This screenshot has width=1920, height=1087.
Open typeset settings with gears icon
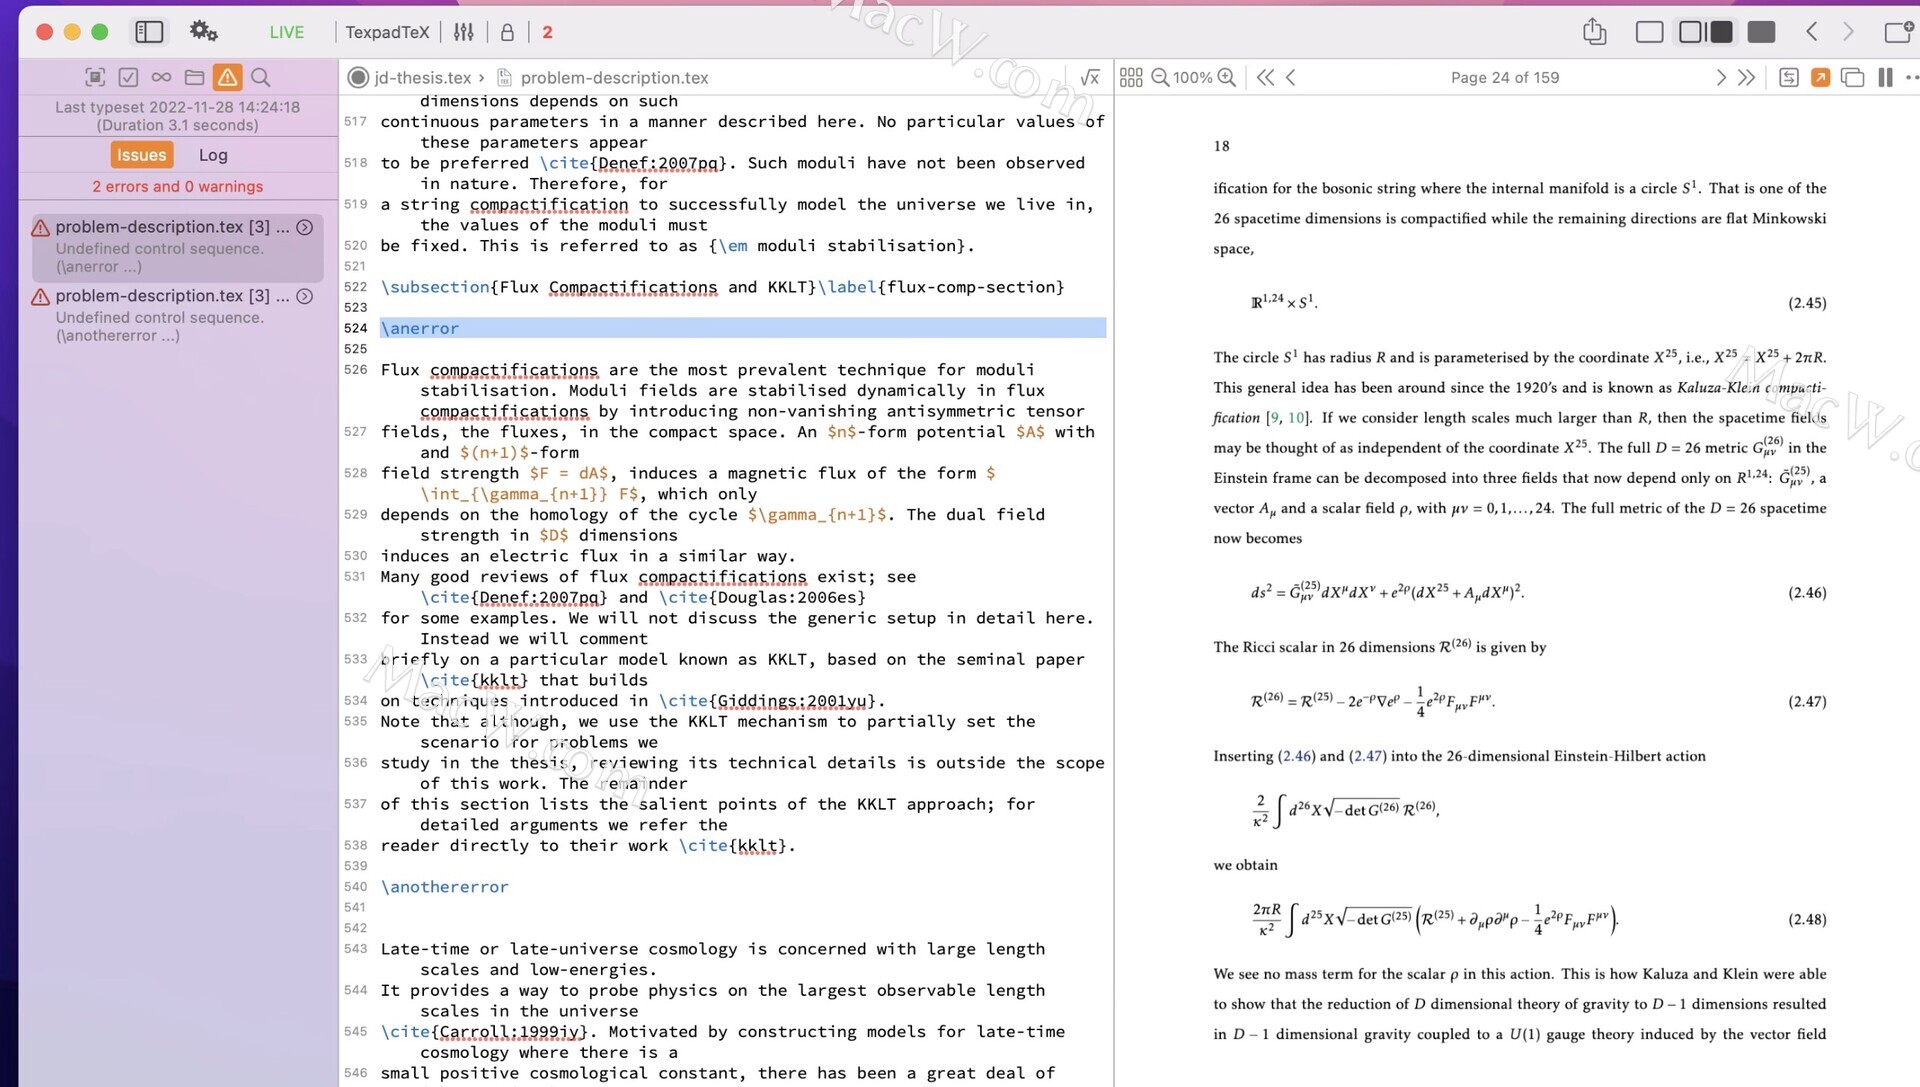click(204, 31)
